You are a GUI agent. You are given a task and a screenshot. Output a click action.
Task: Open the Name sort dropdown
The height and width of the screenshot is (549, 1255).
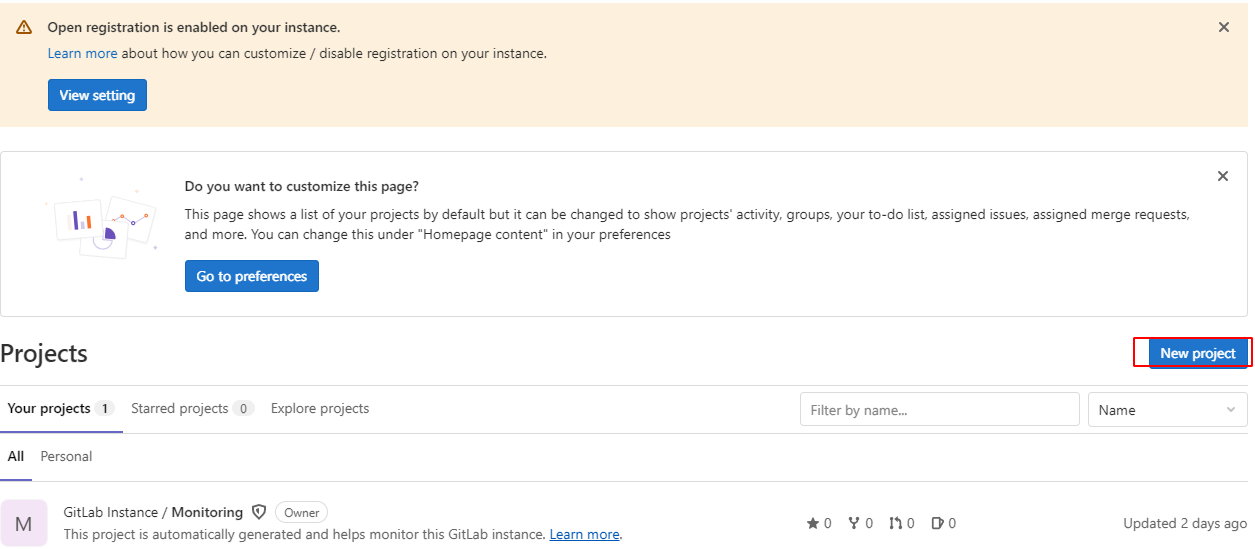pyautogui.click(x=1167, y=410)
